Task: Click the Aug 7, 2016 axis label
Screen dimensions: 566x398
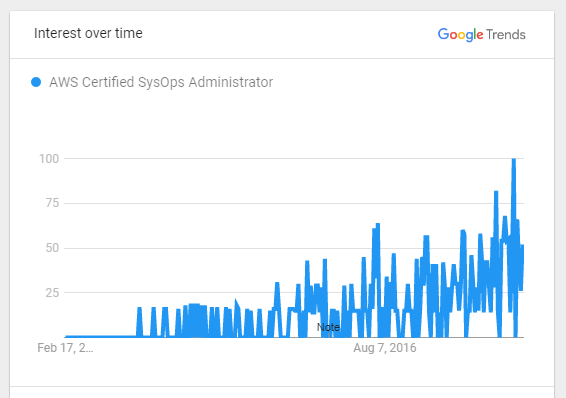Action: (385, 348)
